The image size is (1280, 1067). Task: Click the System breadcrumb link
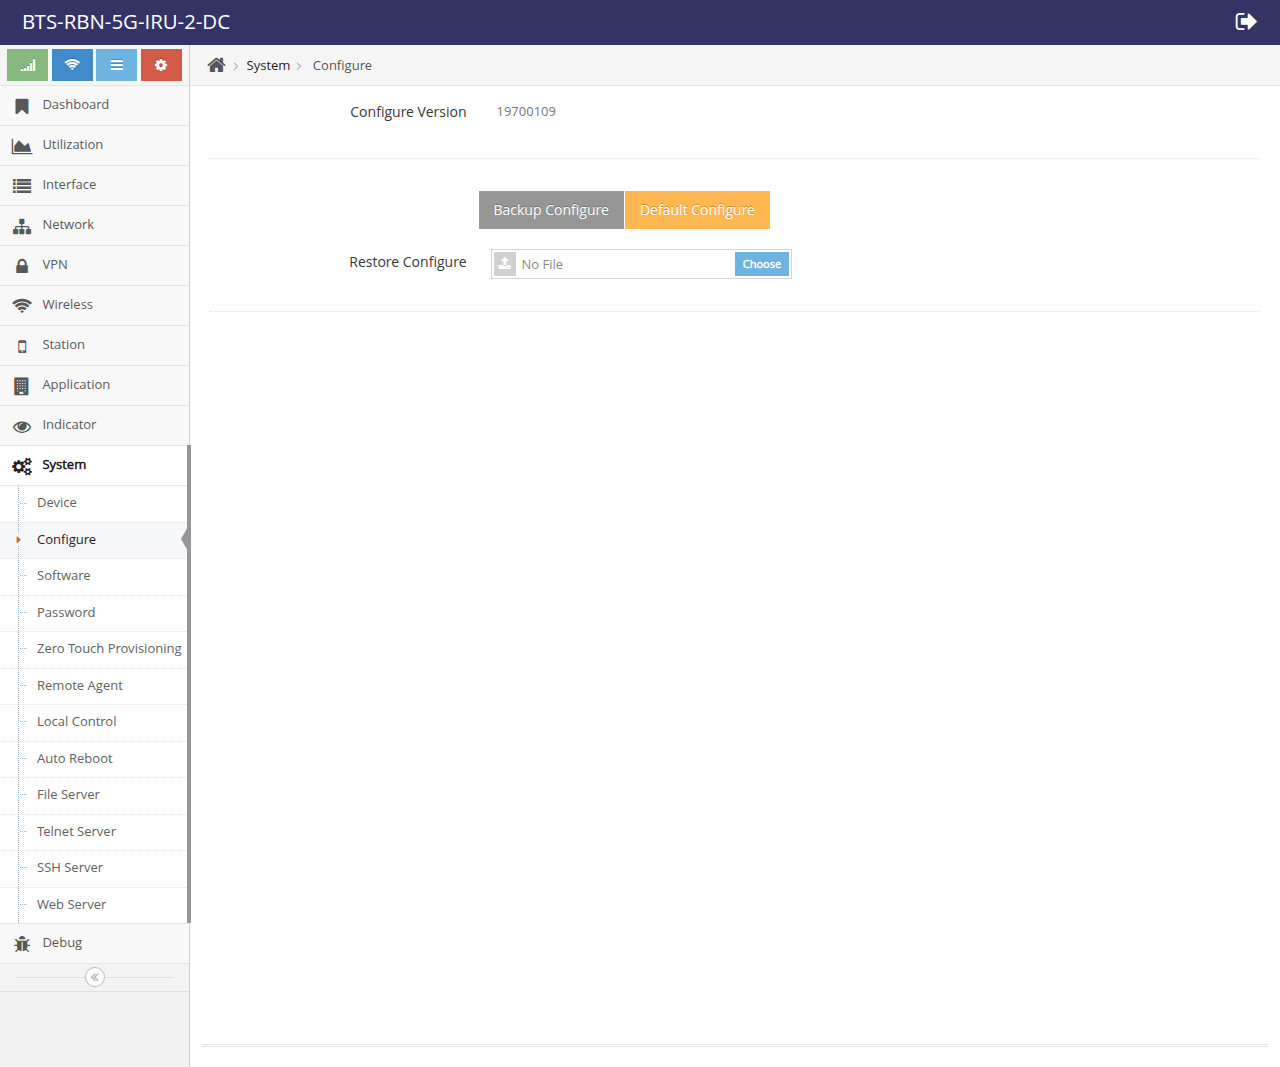pos(268,66)
